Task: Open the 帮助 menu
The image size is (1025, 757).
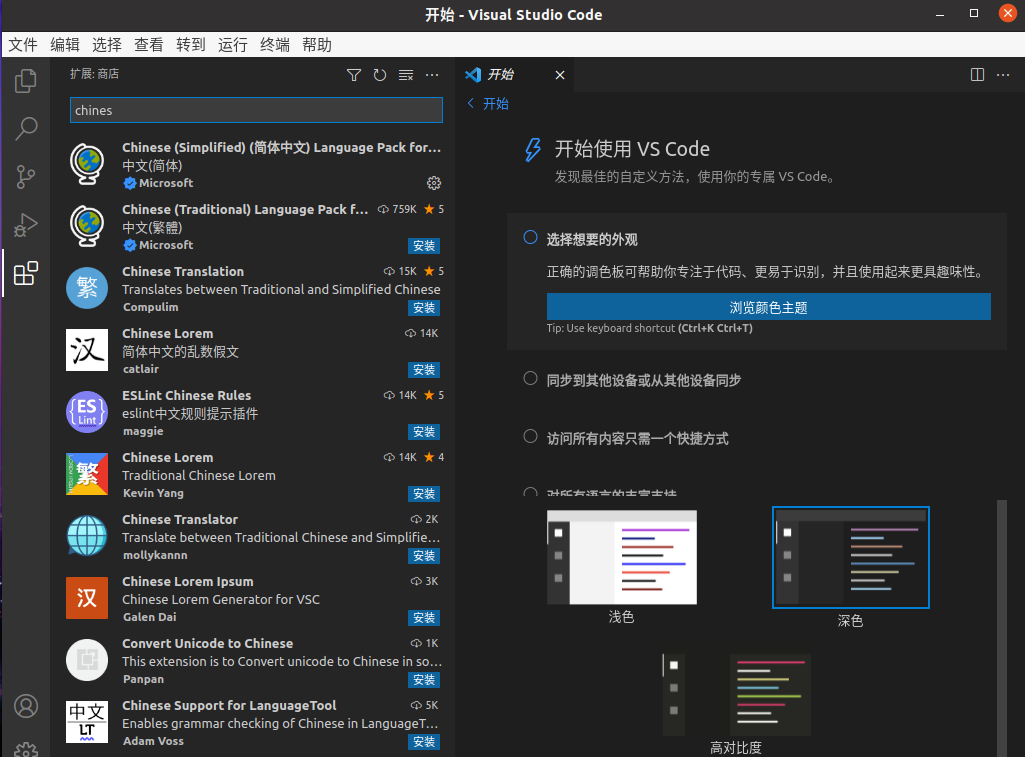Action: pos(317,44)
